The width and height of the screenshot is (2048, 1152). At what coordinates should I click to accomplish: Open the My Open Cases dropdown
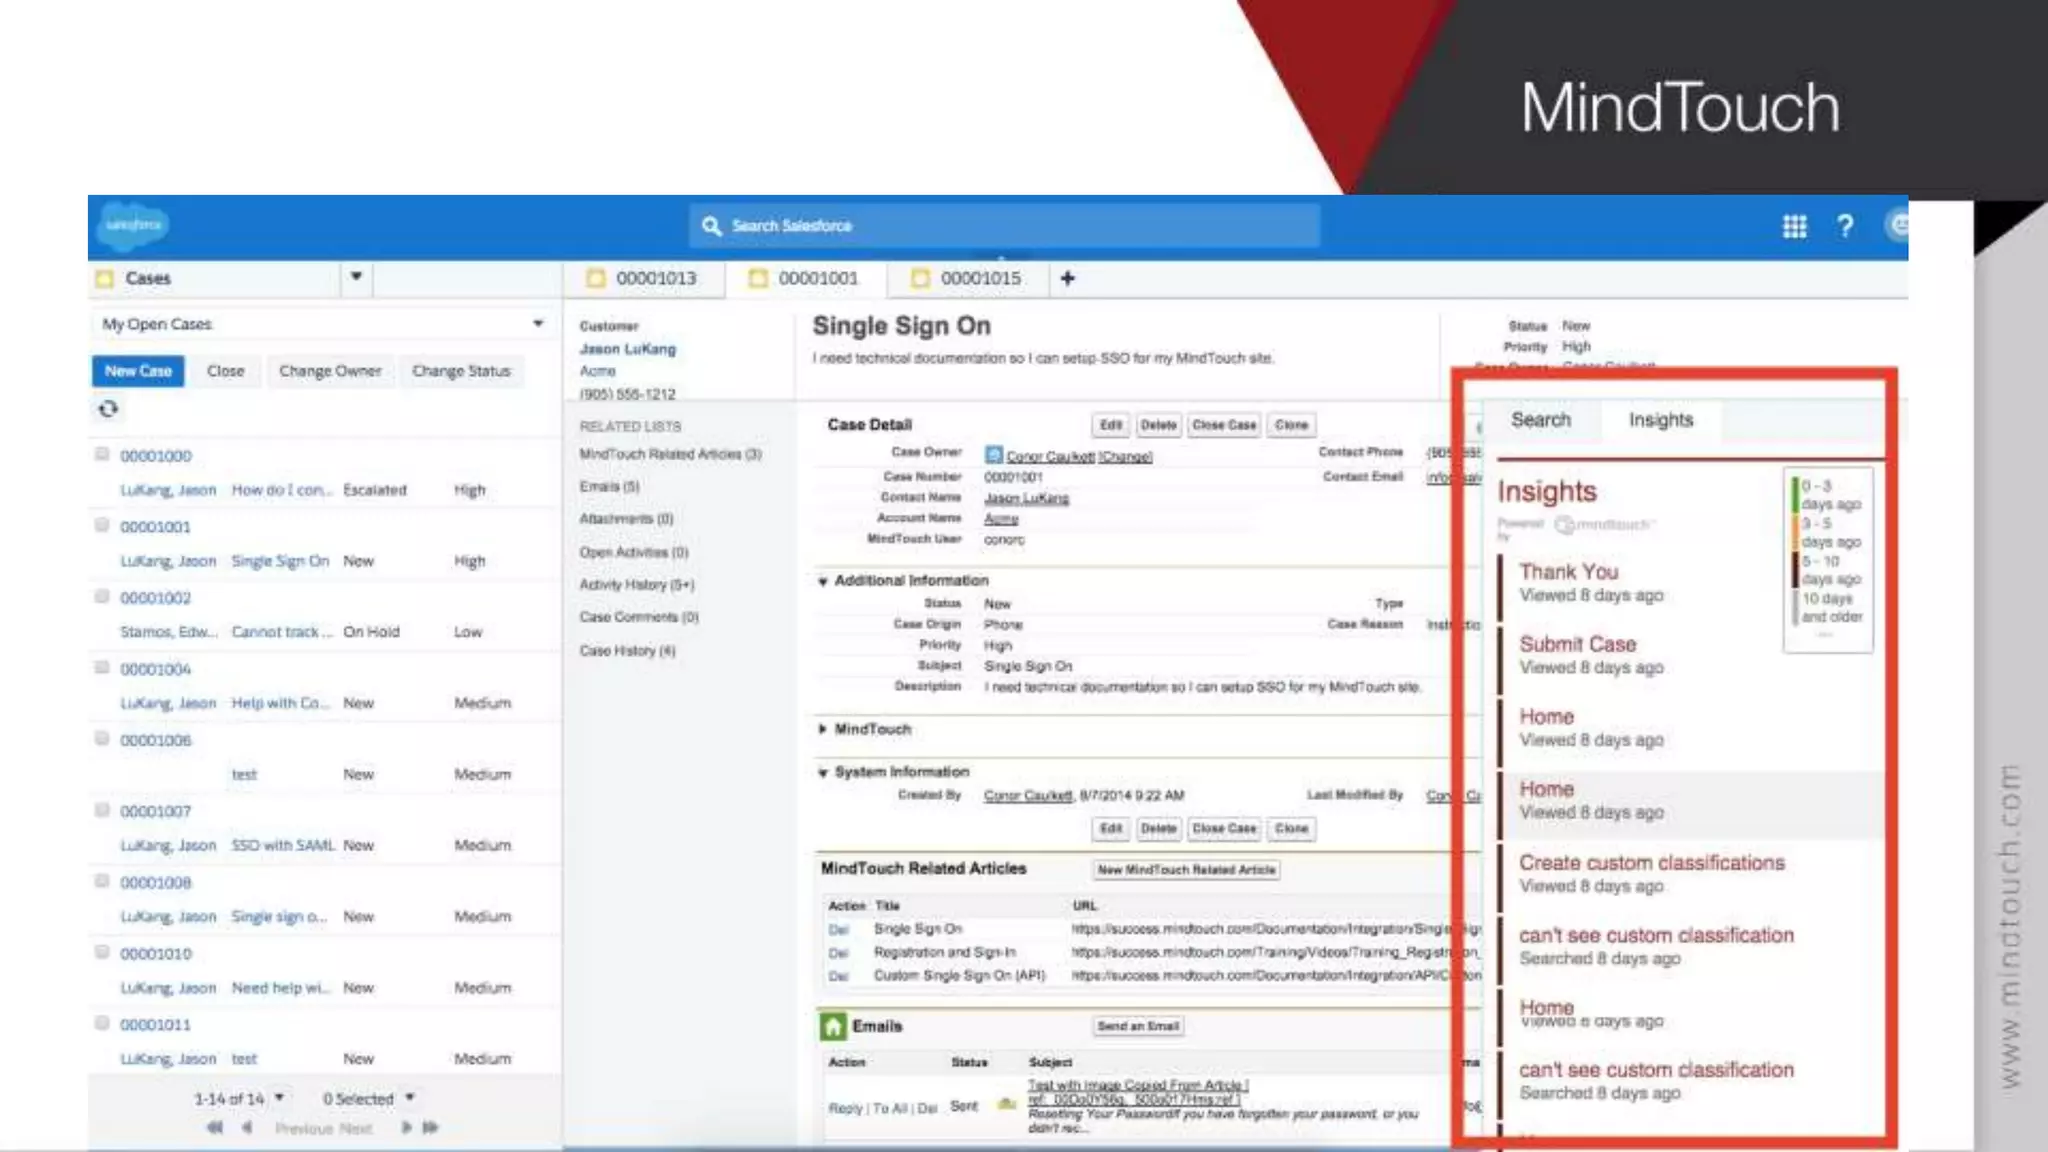pyautogui.click(x=538, y=324)
